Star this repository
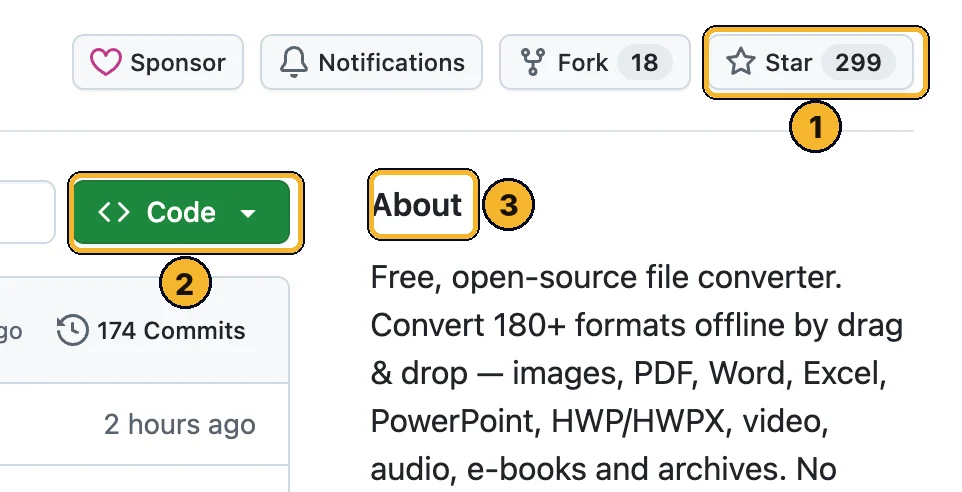The width and height of the screenshot is (962, 492). 809,62
